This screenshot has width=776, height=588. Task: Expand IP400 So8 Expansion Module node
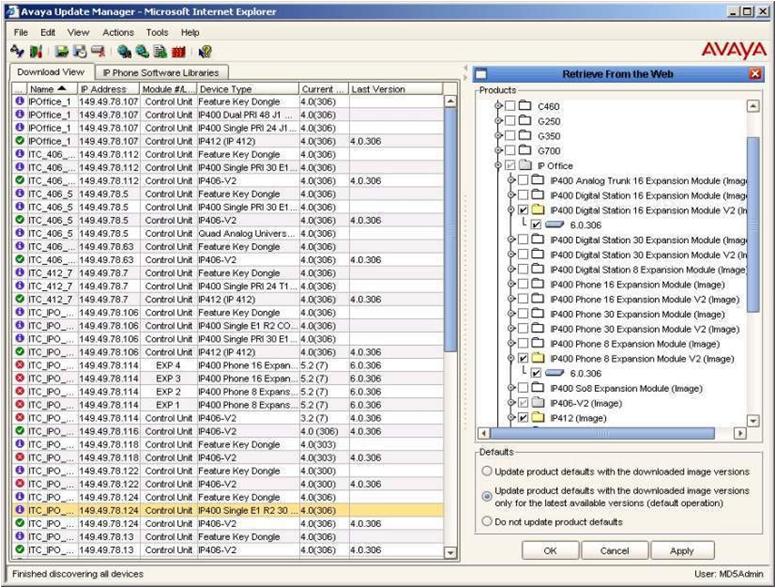point(511,388)
